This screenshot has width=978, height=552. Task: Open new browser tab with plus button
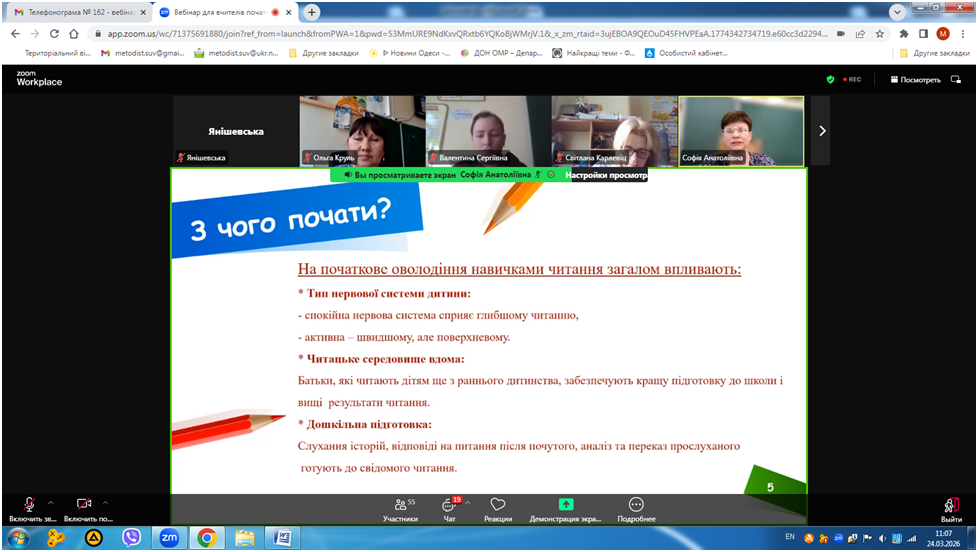312,12
